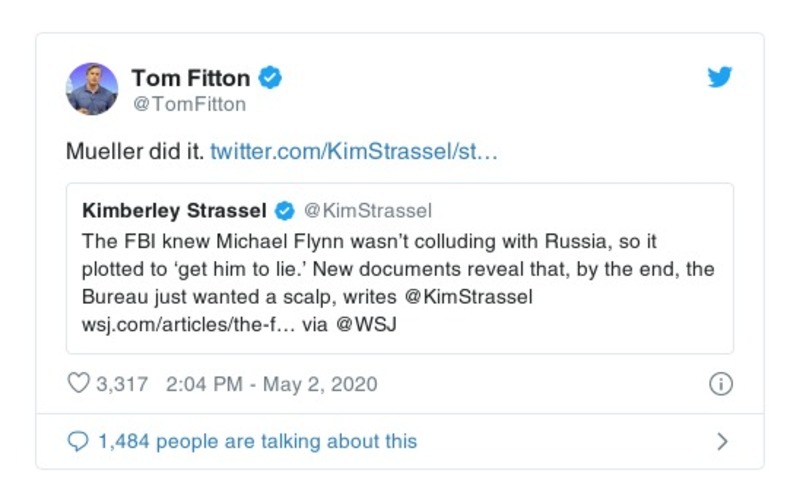Click the right chevron arrow
The width and height of the screenshot is (800, 502).
click(723, 441)
